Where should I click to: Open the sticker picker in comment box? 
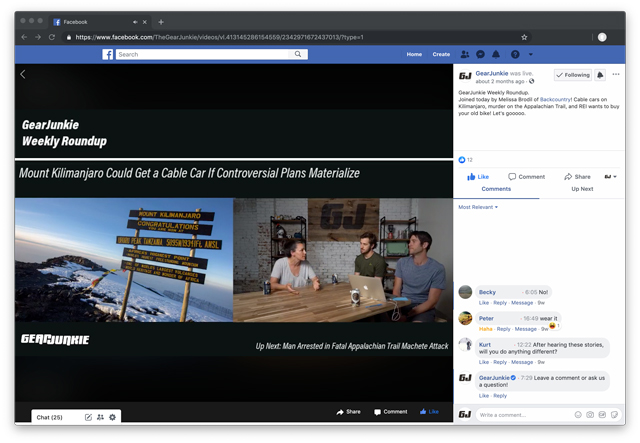click(614, 415)
